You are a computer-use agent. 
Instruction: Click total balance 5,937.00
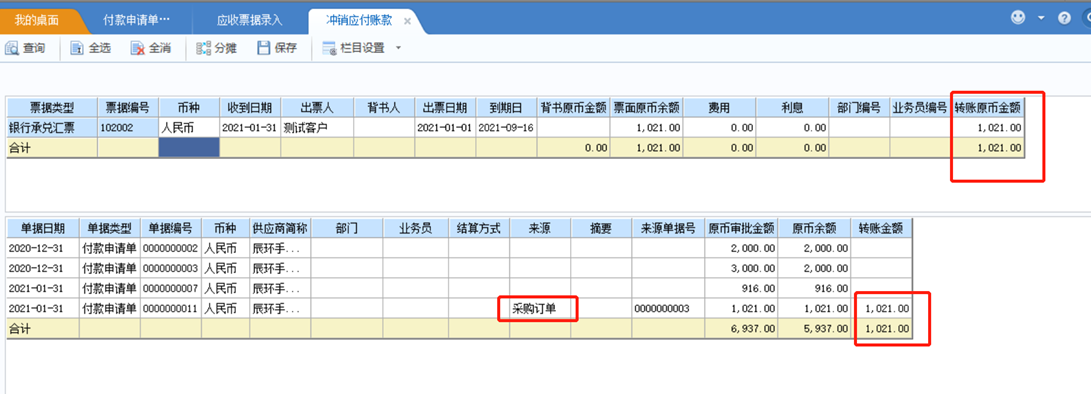pos(814,329)
